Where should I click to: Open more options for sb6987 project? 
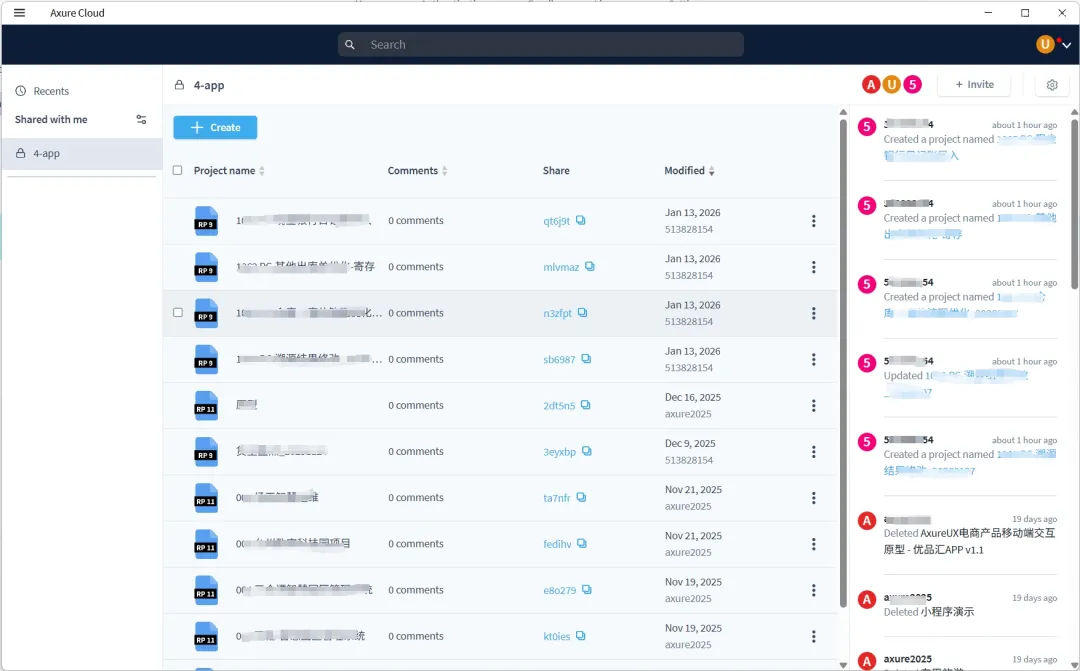pos(813,360)
